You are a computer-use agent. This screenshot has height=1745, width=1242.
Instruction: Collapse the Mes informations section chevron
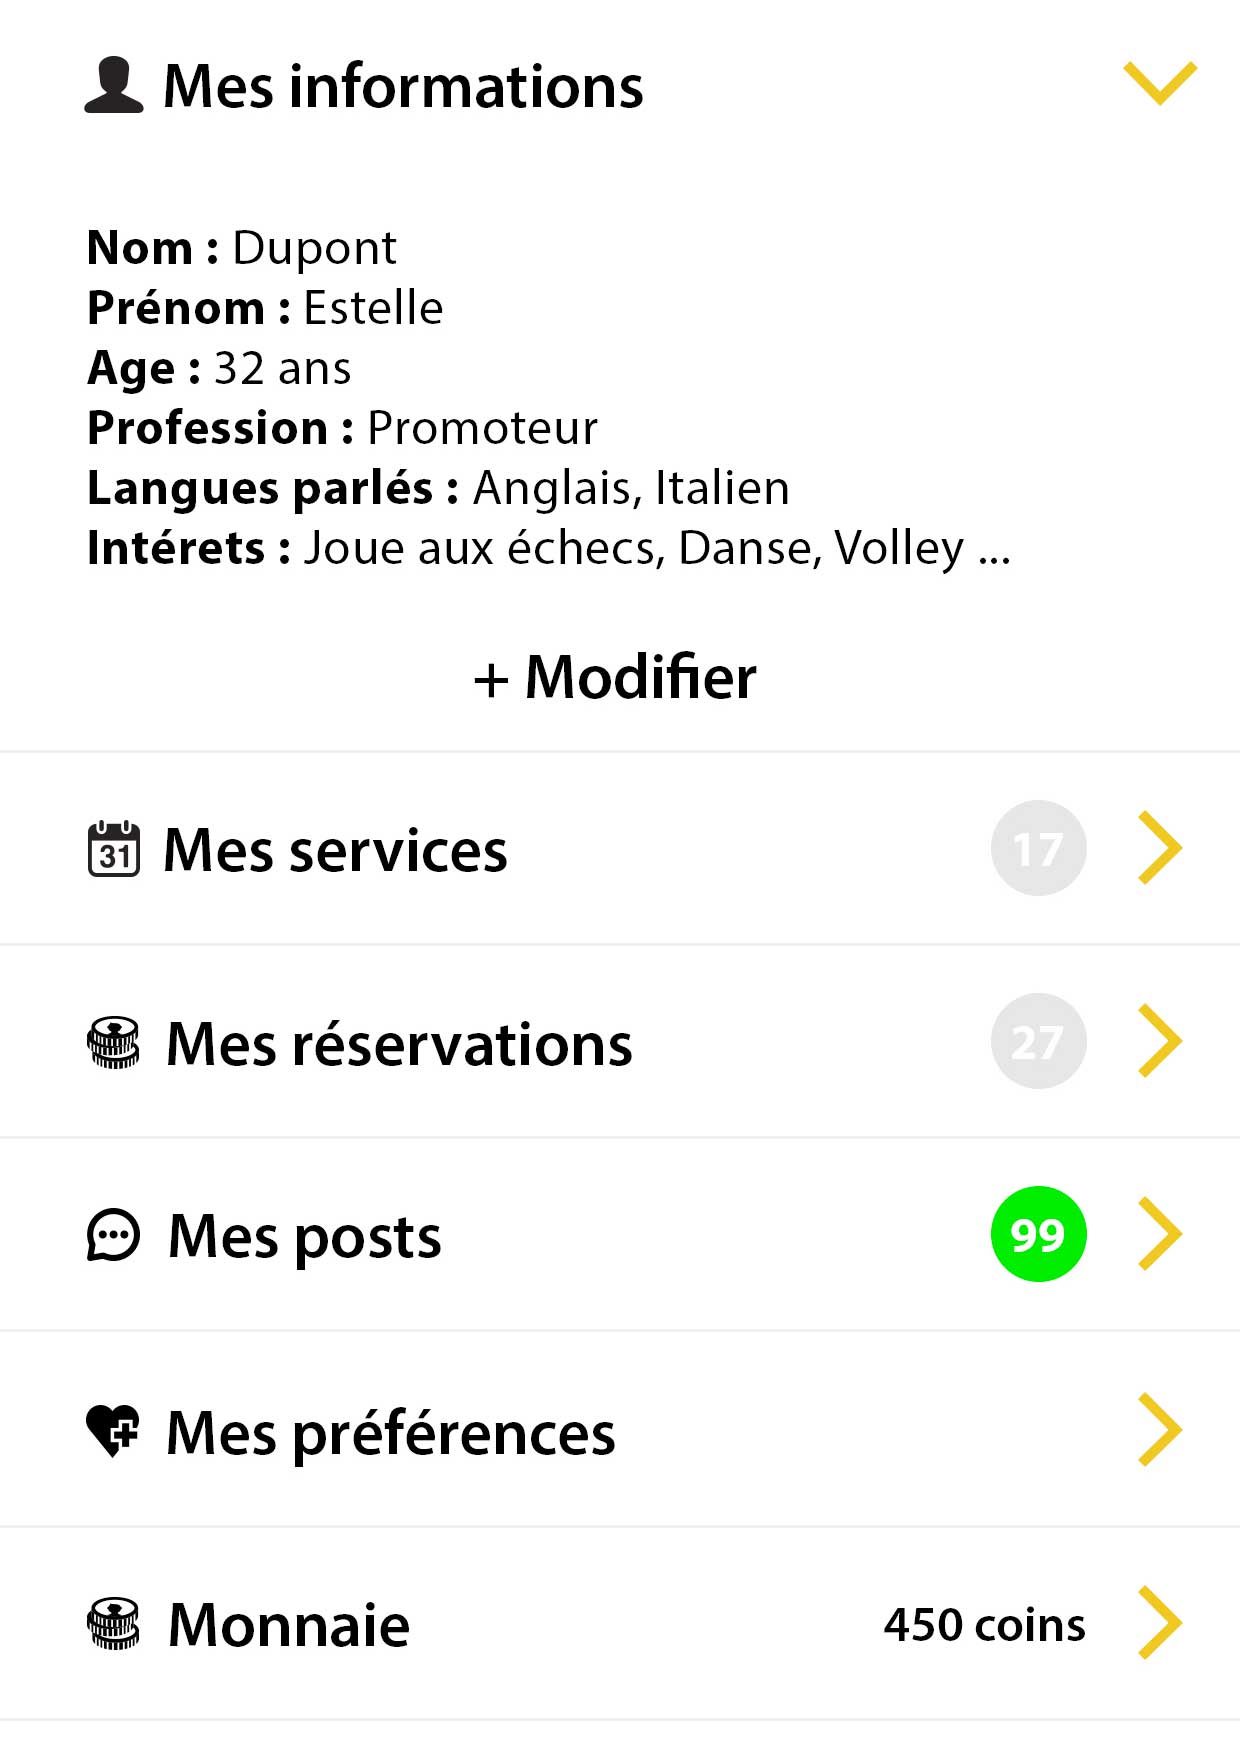click(1160, 83)
